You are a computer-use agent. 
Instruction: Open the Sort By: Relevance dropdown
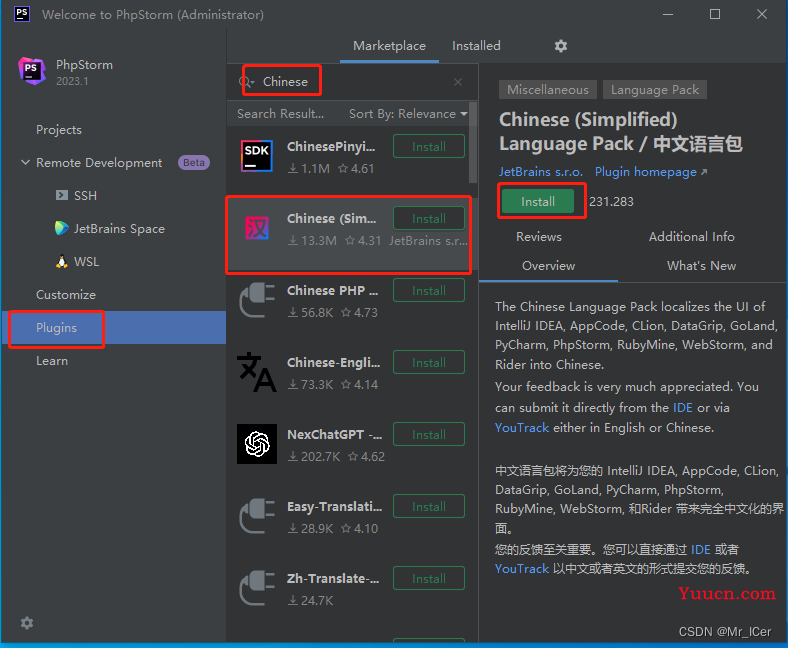(x=408, y=114)
